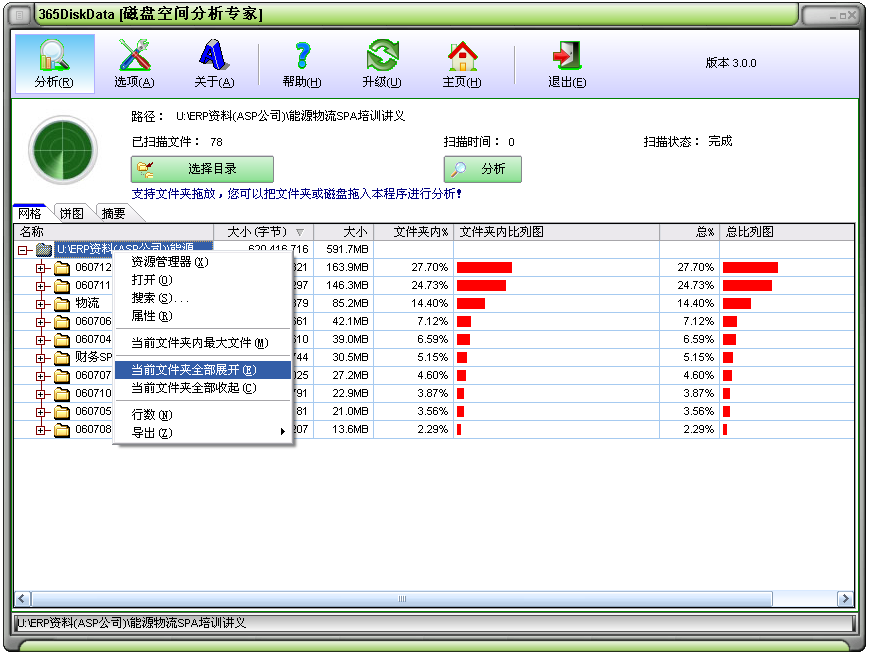This screenshot has width=874, height=656.
Task: Click the horizontal scrollbar left arrow
Action: pyautogui.click(x=22, y=599)
